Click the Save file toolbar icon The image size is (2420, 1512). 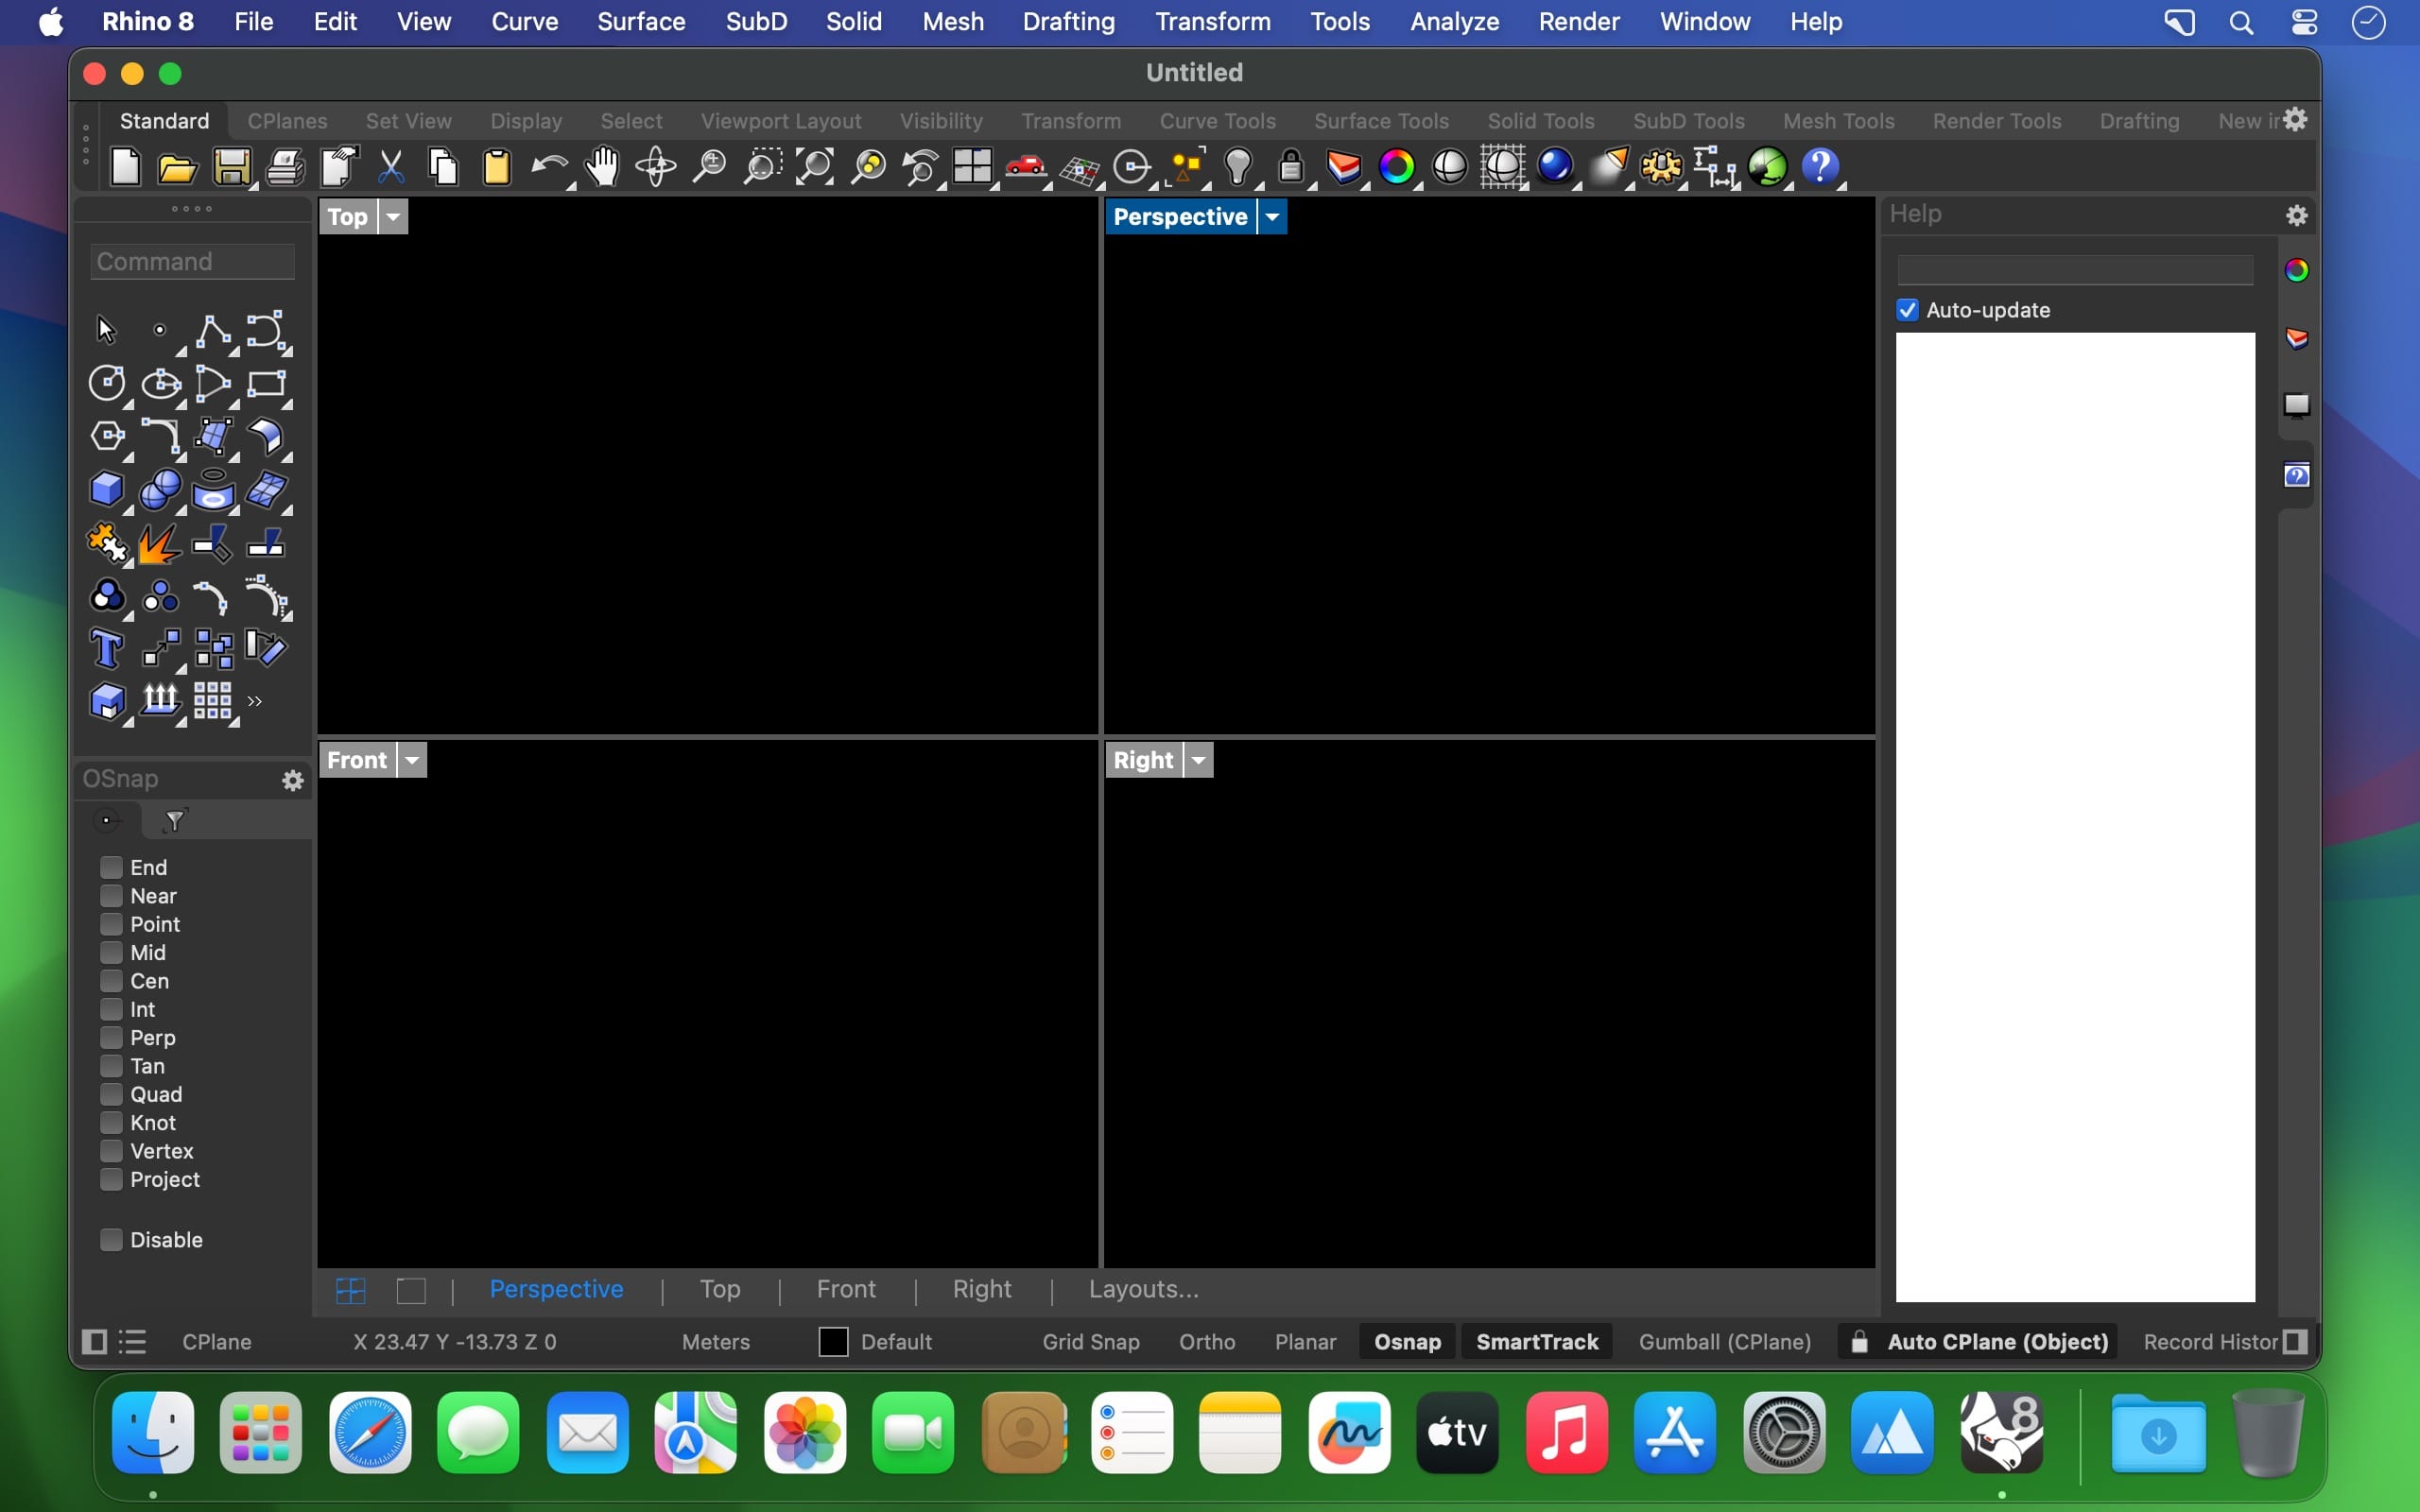point(231,167)
